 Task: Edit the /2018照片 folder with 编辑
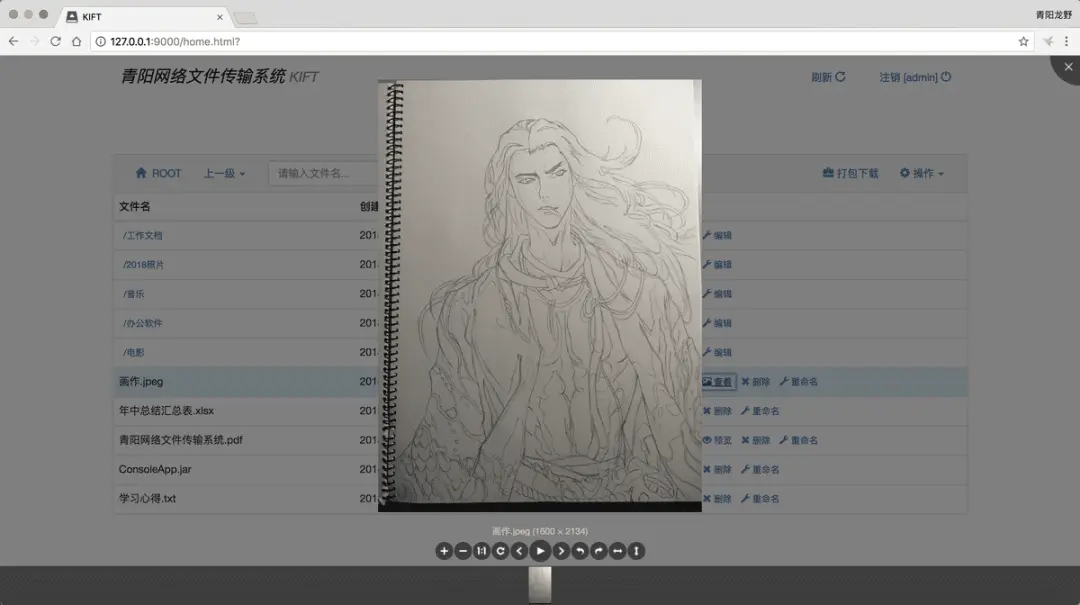717,265
